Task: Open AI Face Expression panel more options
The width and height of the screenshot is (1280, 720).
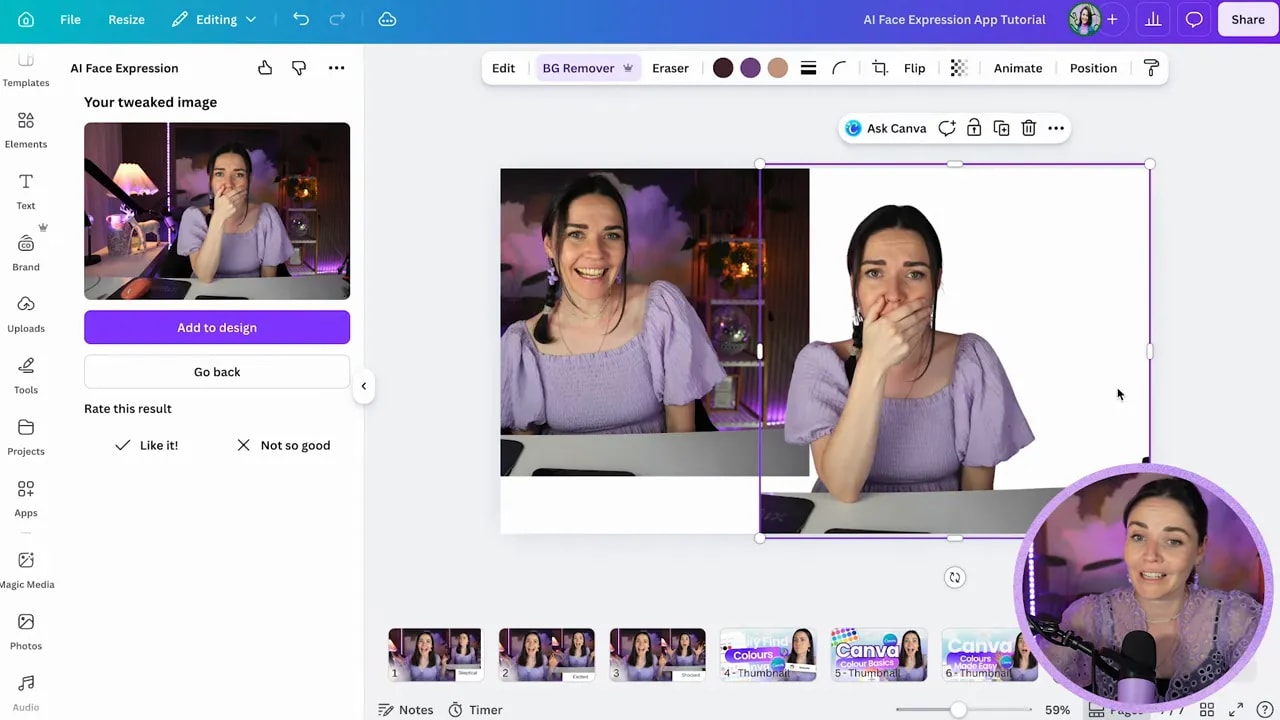Action: pos(337,68)
